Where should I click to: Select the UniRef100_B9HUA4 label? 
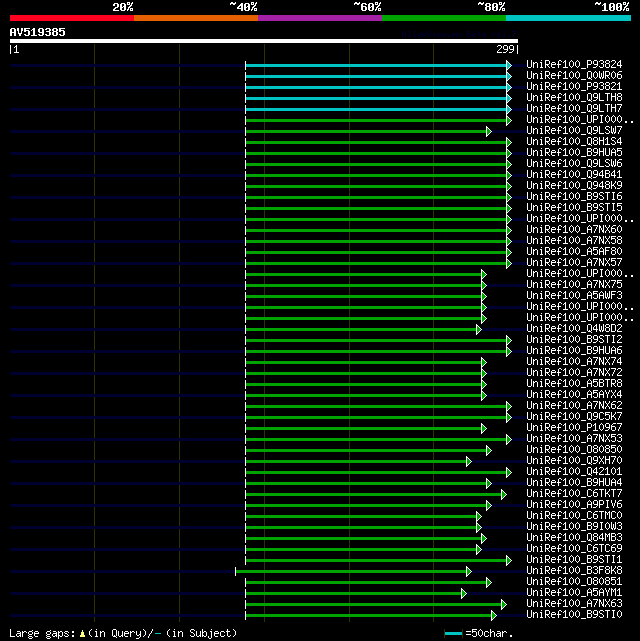click(x=574, y=483)
